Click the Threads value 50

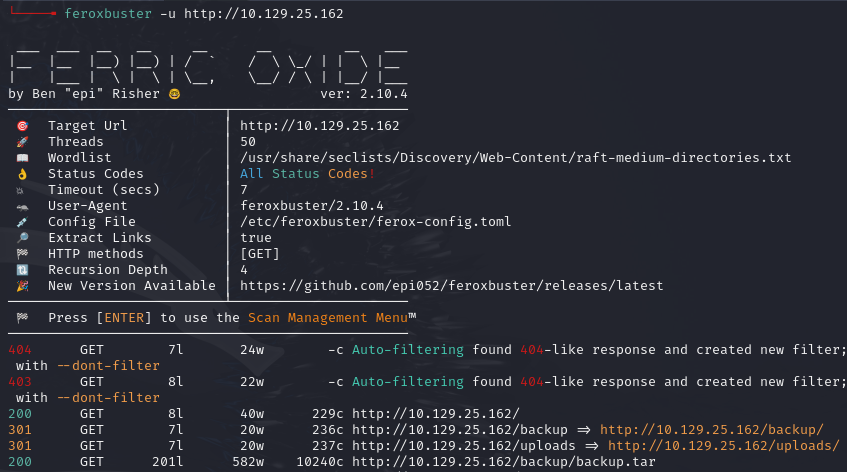pos(248,142)
